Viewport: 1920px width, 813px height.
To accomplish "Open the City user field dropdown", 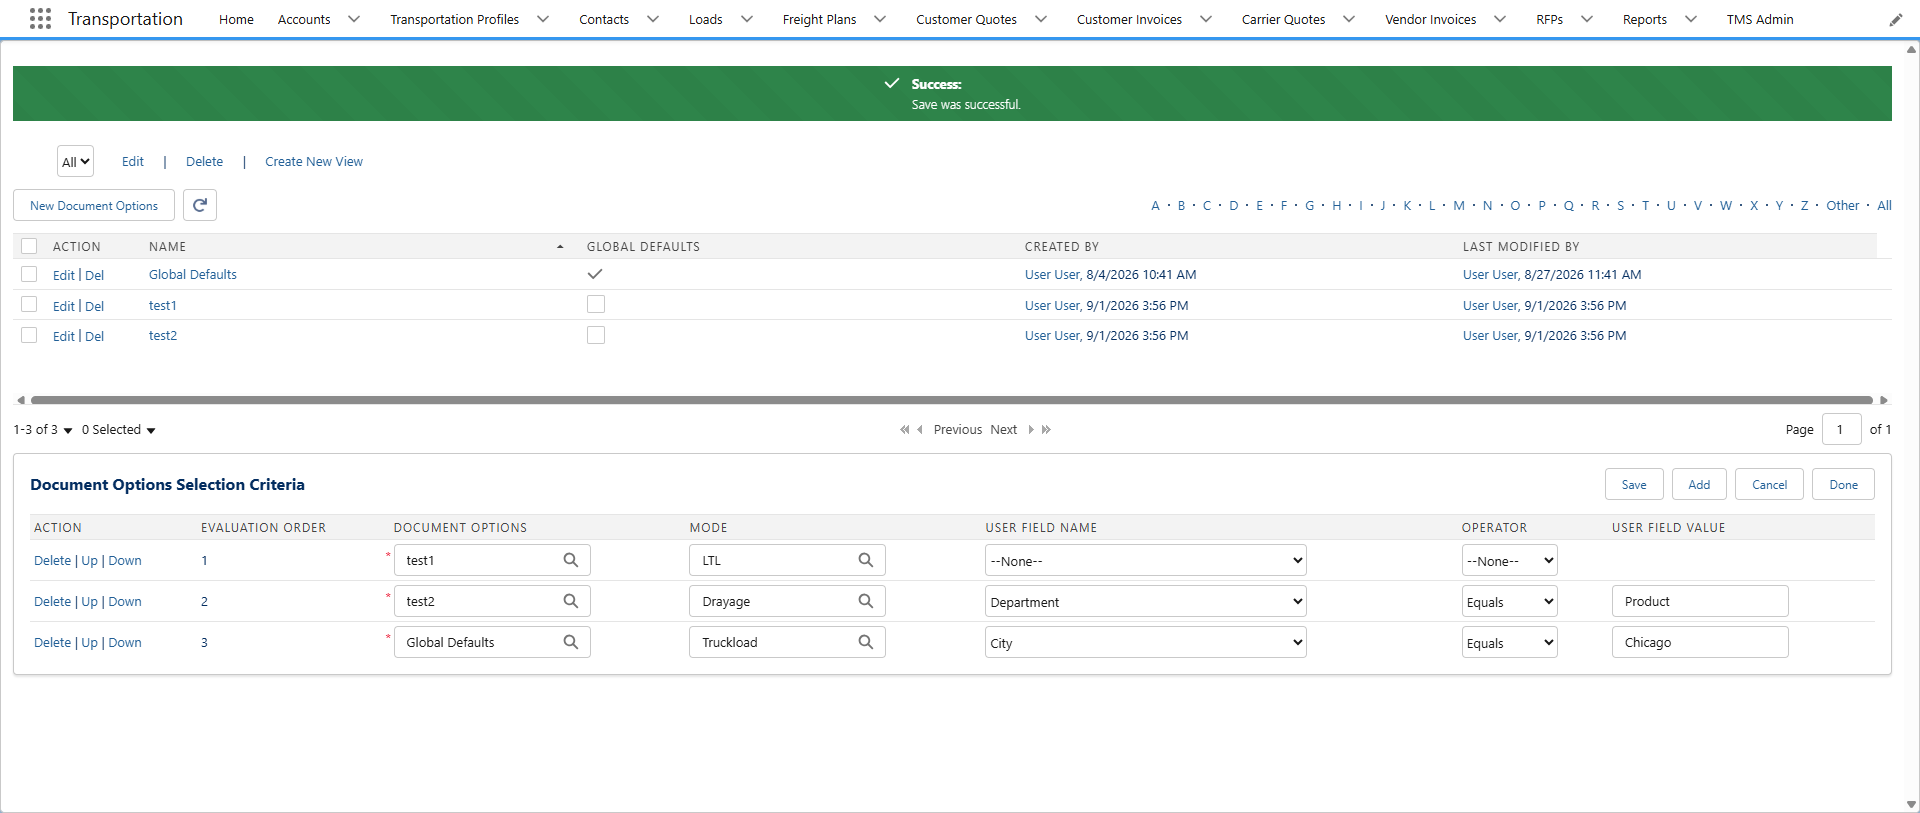I will point(1146,643).
